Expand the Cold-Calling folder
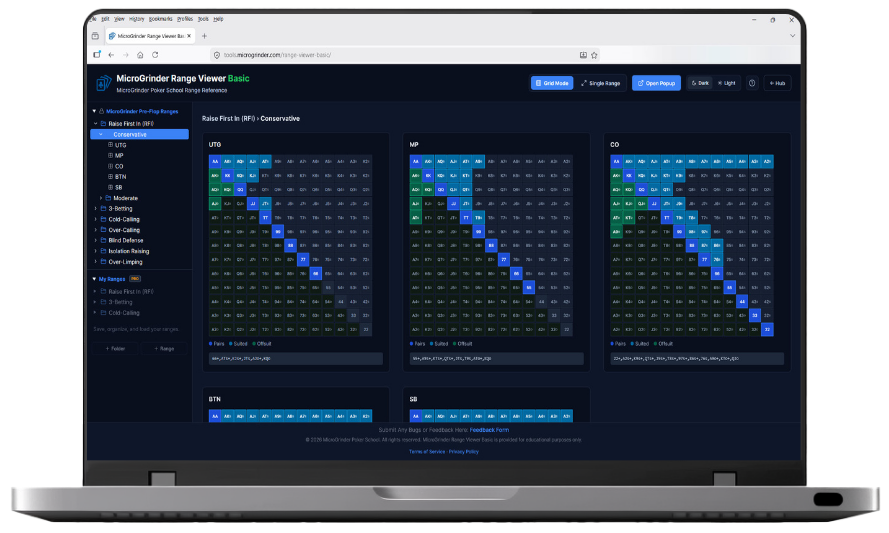 (x=95, y=219)
